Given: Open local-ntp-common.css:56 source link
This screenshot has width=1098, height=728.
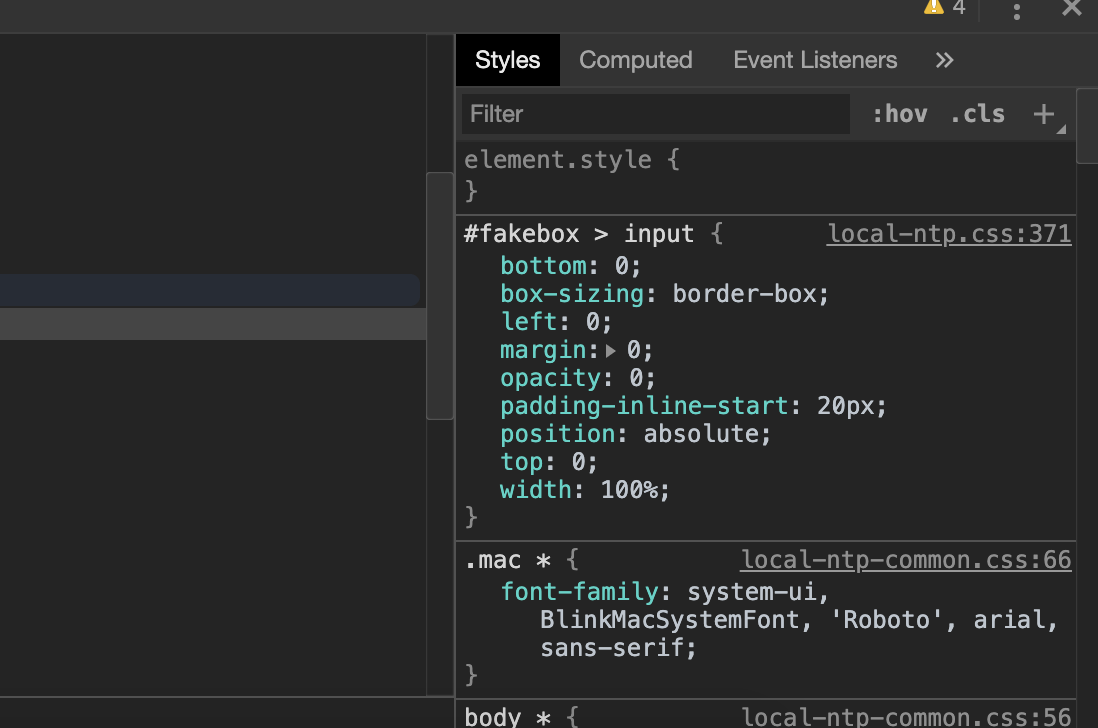Looking at the screenshot, I should pos(905,716).
